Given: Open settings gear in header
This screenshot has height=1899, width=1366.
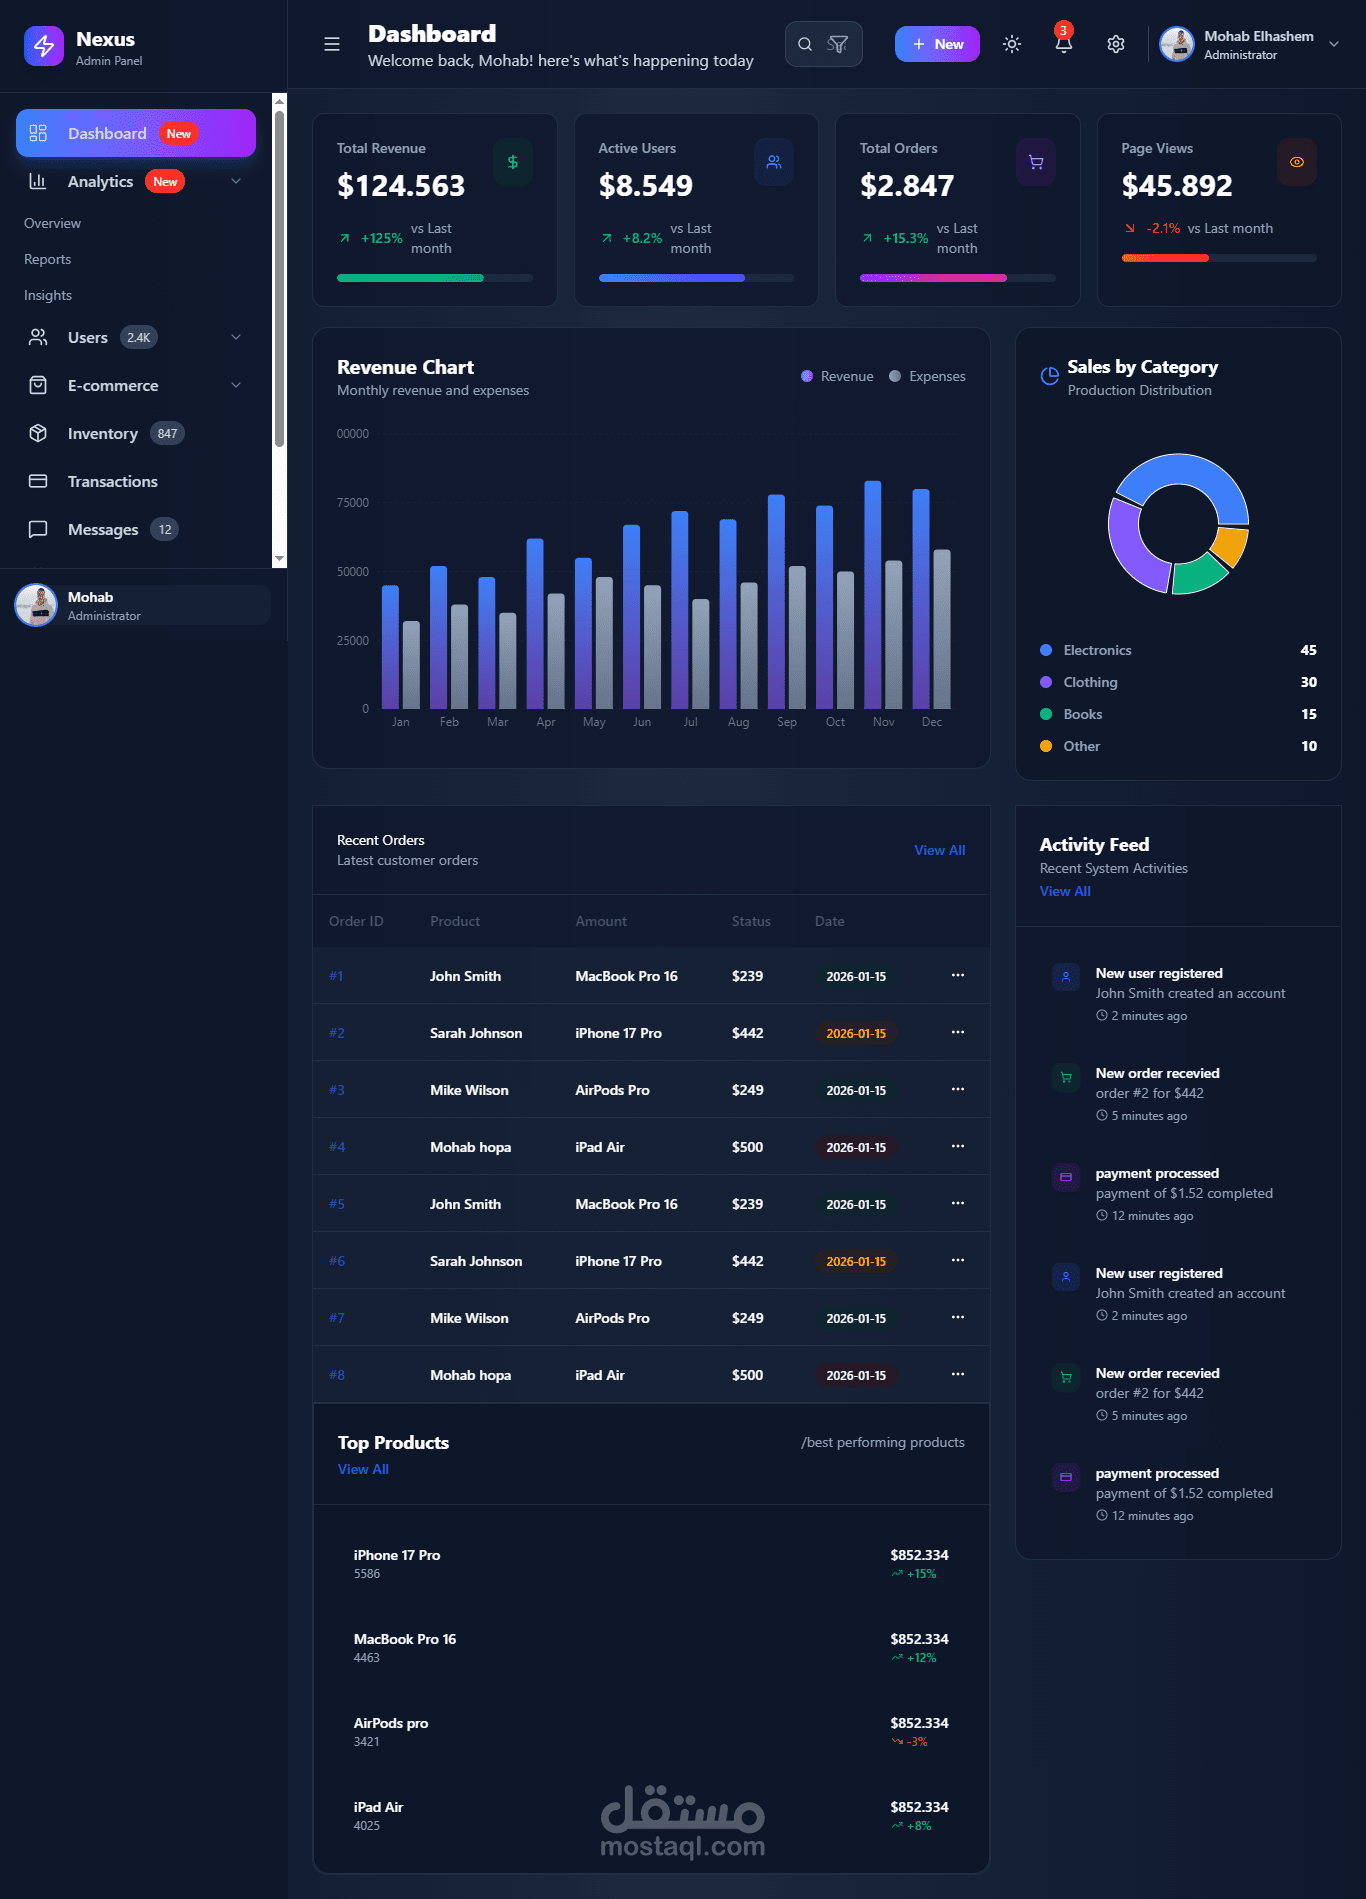Looking at the screenshot, I should 1116,44.
